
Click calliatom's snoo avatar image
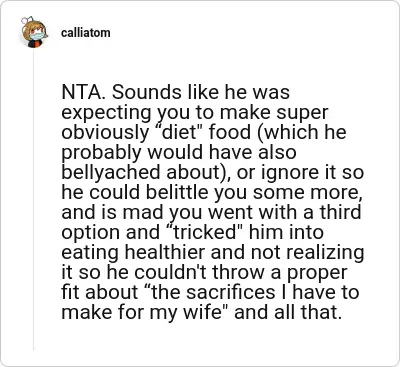pyautogui.click(x=34, y=32)
